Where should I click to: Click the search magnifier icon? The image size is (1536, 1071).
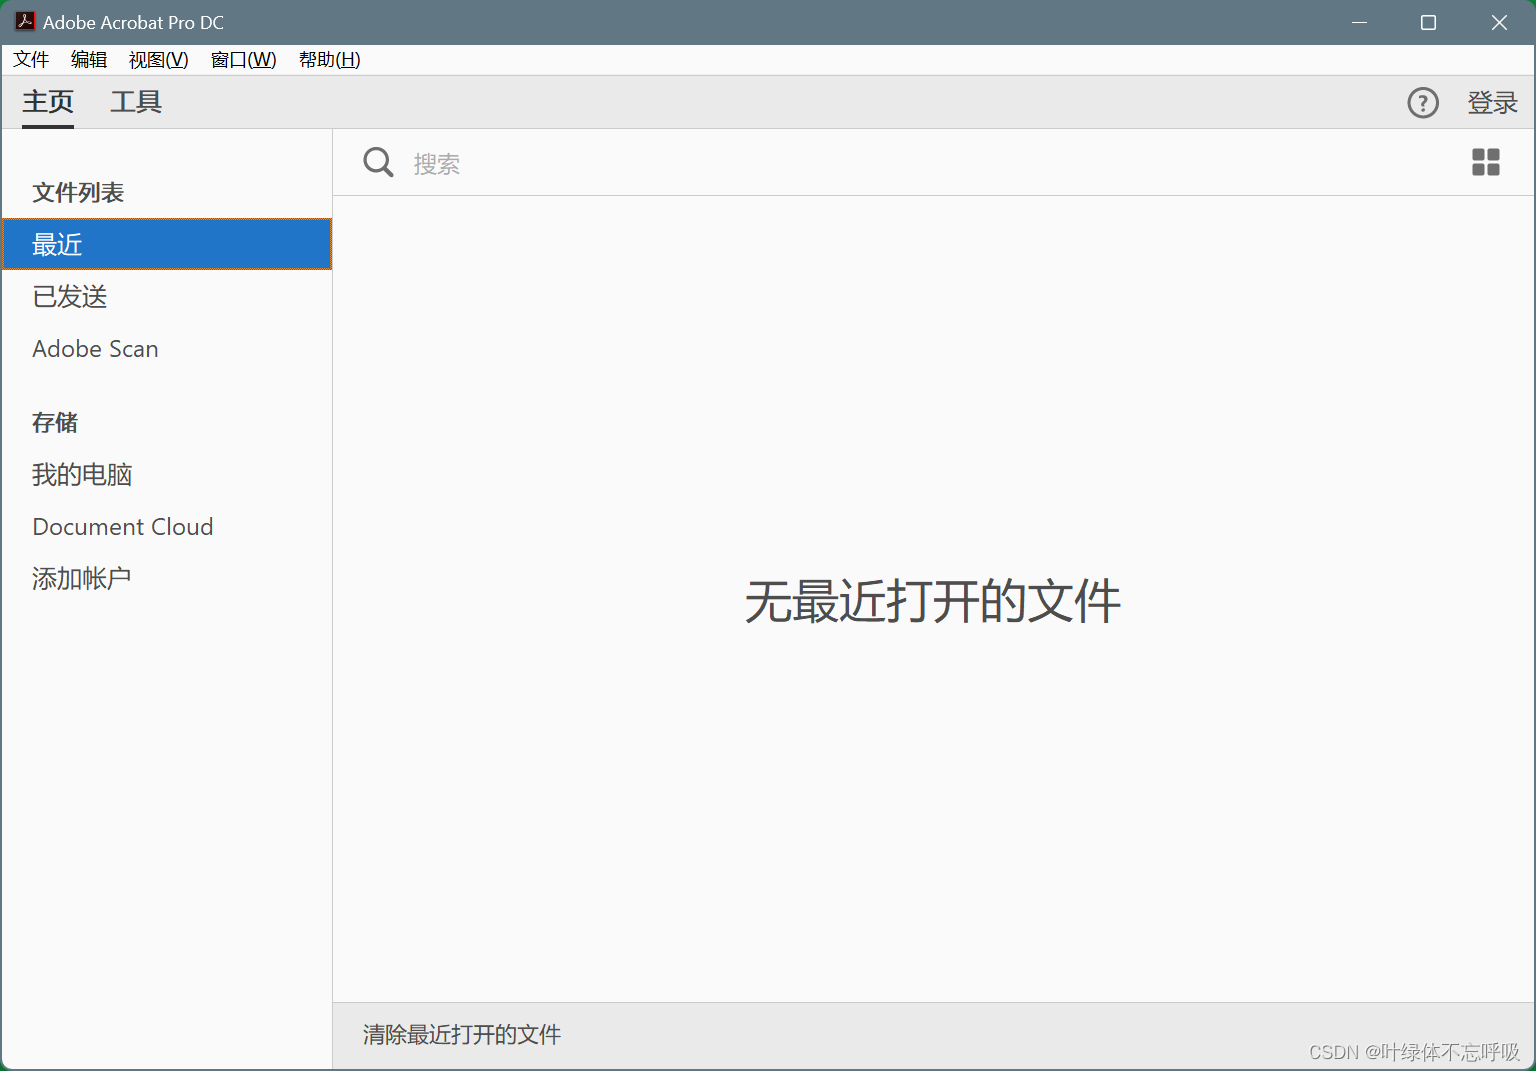[378, 162]
